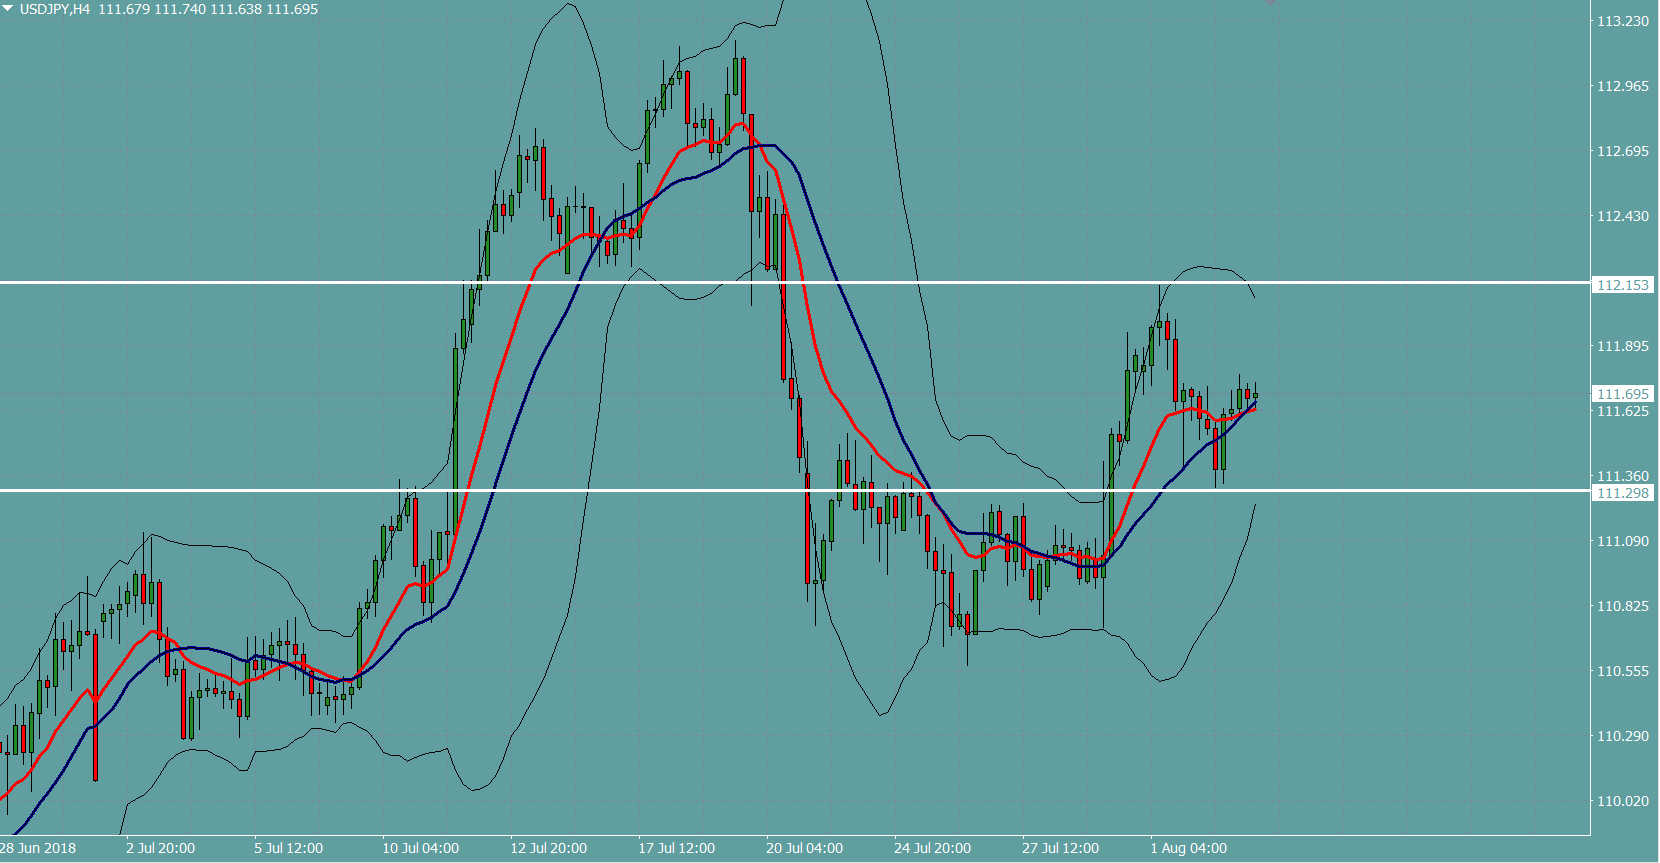Image resolution: width=1660 pixels, height=863 pixels.
Task: Click the 110.555 price scale label
Action: click(x=1622, y=671)
